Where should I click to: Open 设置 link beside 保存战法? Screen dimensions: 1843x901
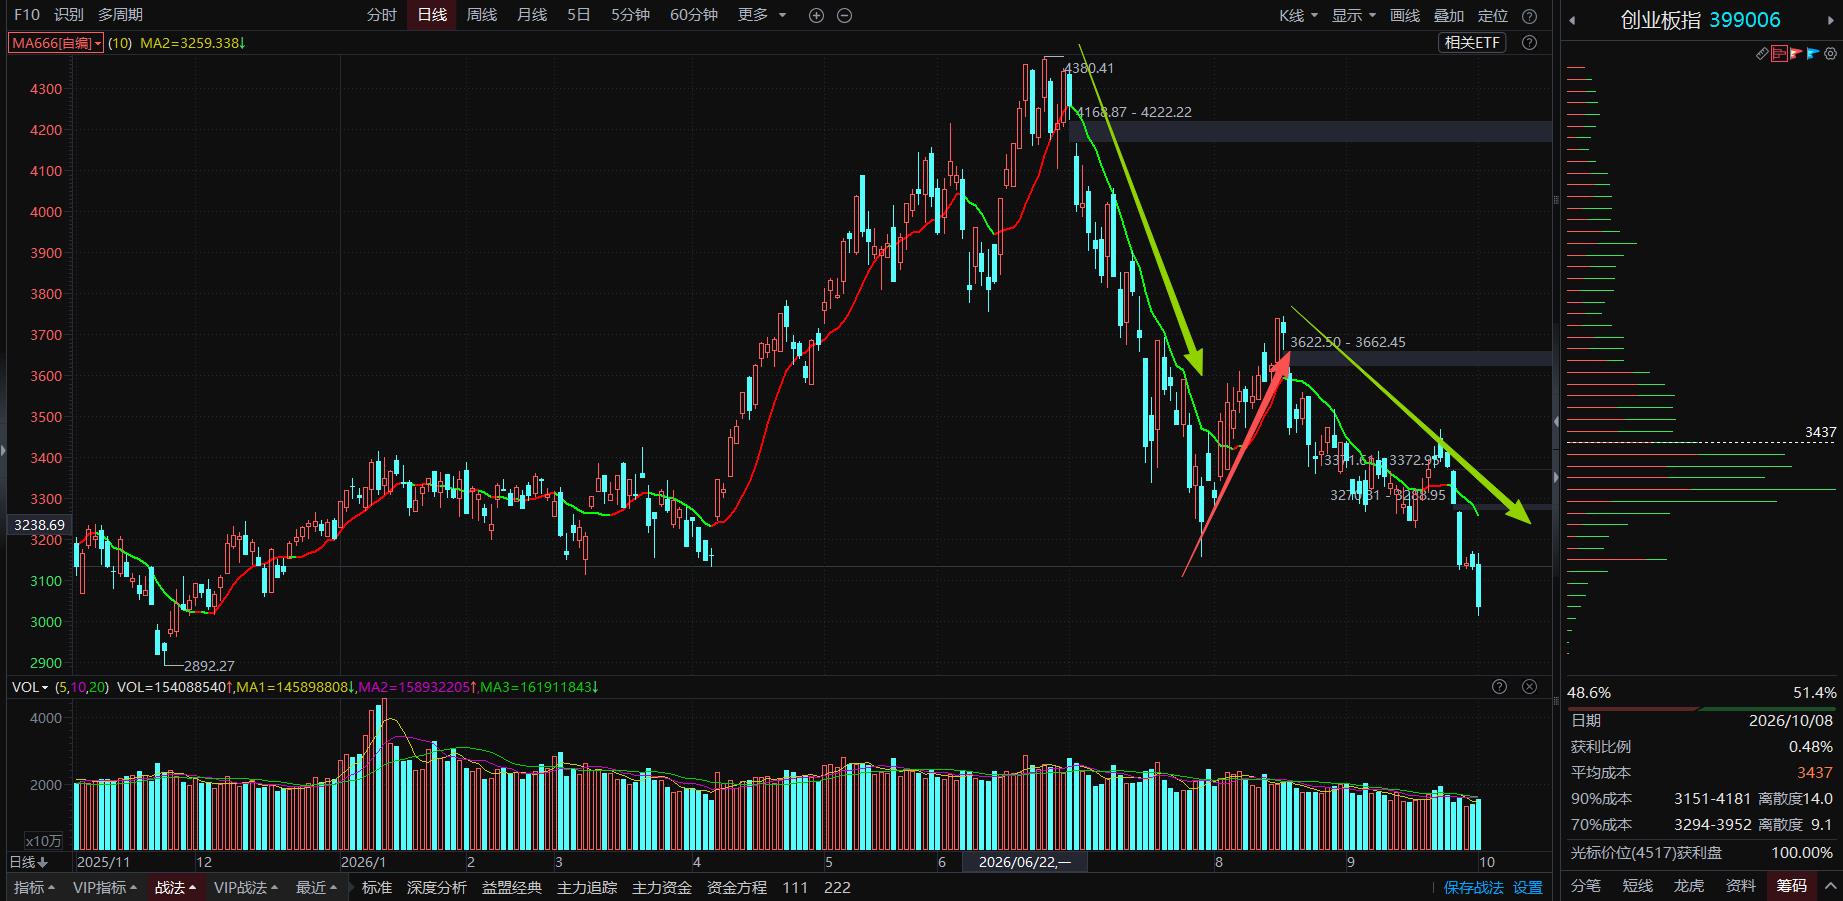tap(1528, 887)
